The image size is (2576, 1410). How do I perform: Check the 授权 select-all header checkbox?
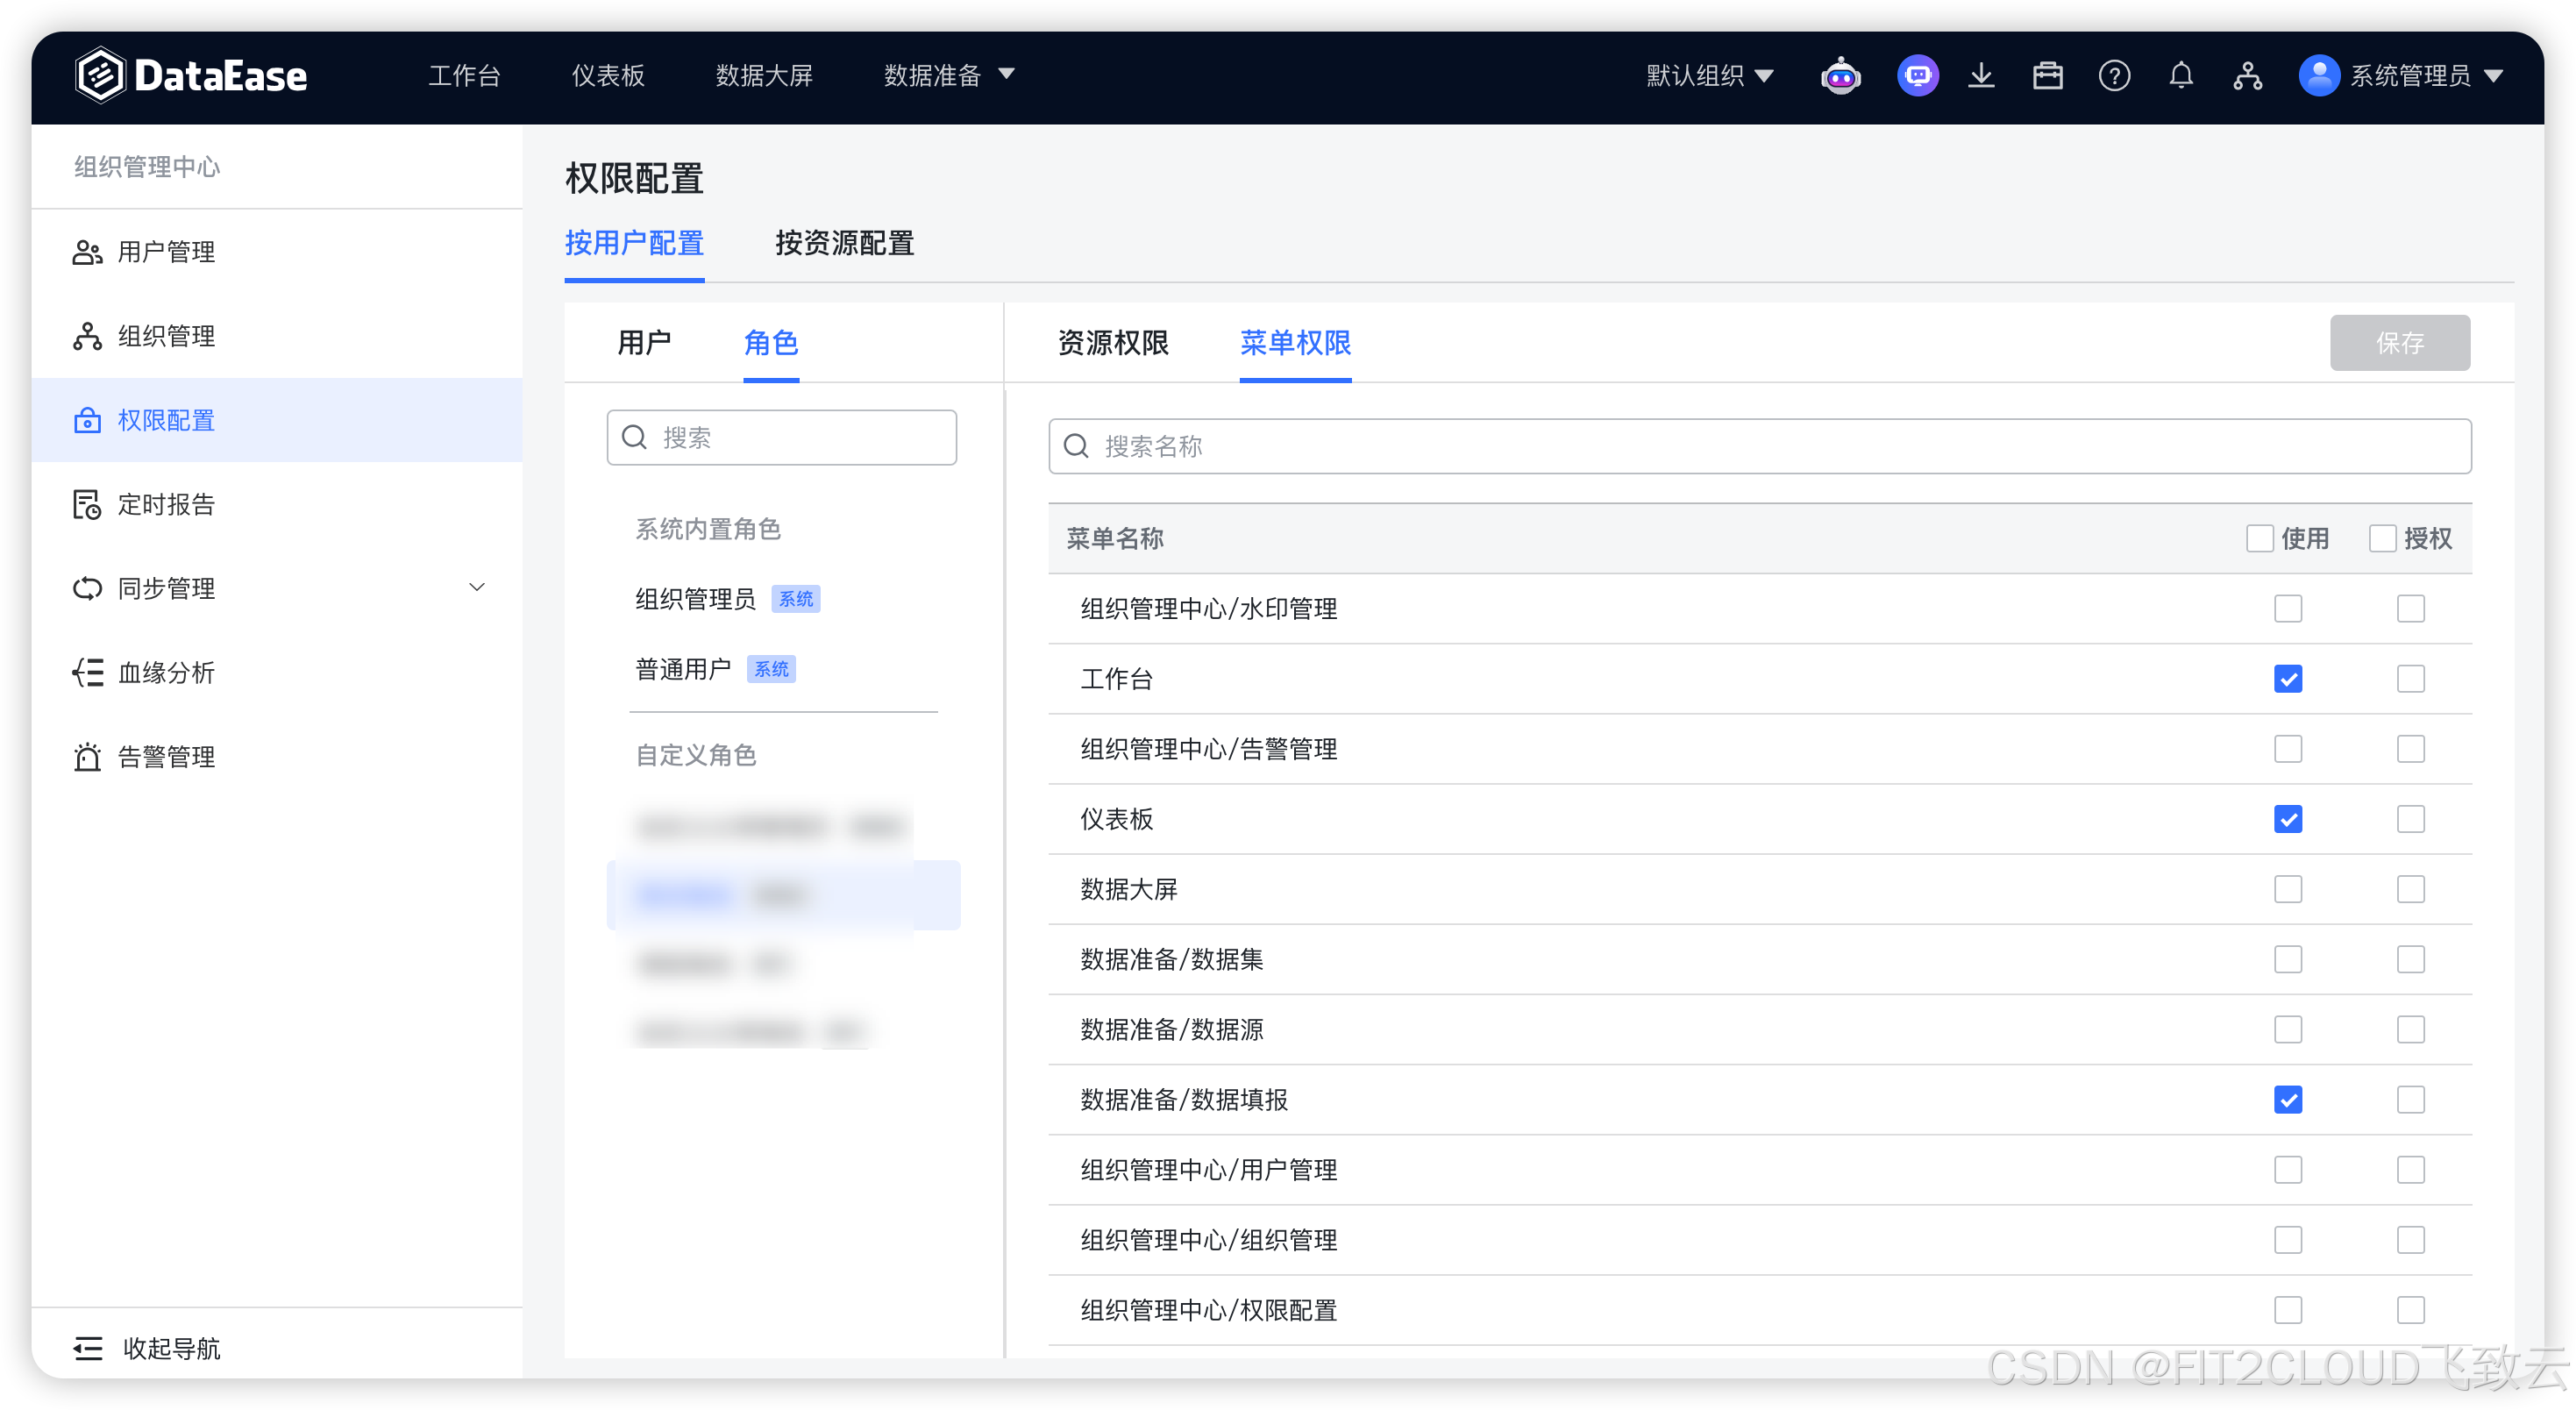(x=2382, y=539)
